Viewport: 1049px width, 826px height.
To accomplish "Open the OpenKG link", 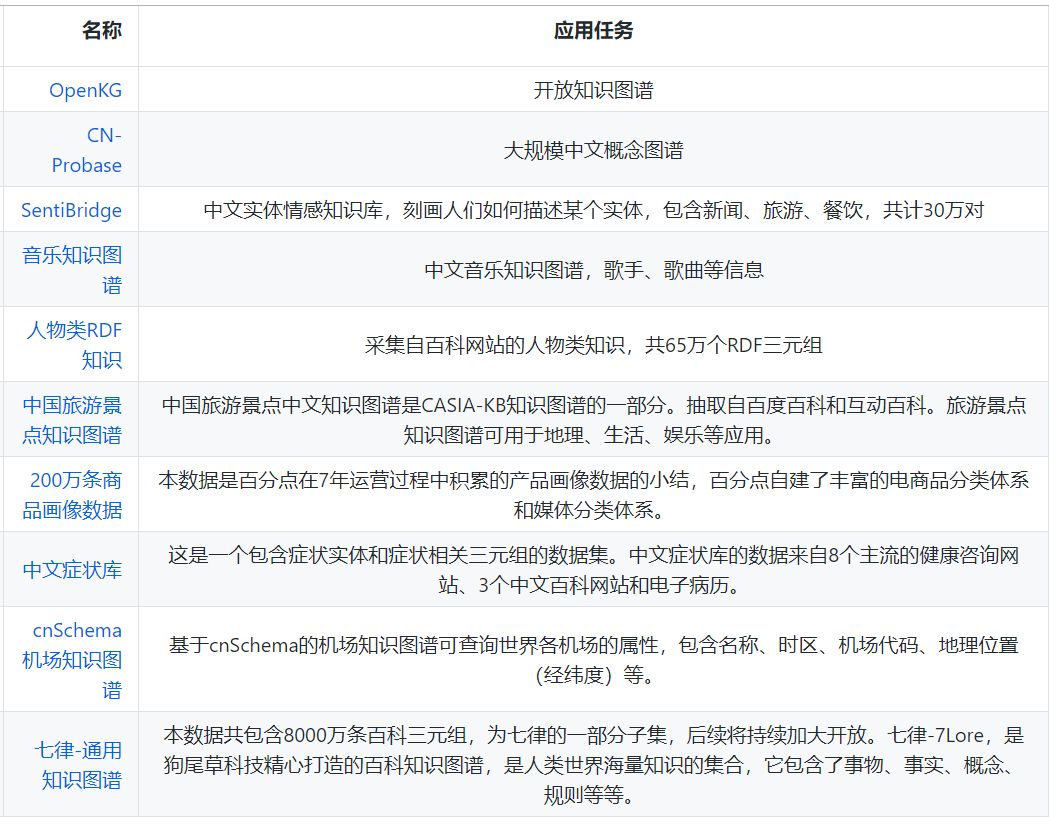I will pyautogui.click(x=86, y=90).
